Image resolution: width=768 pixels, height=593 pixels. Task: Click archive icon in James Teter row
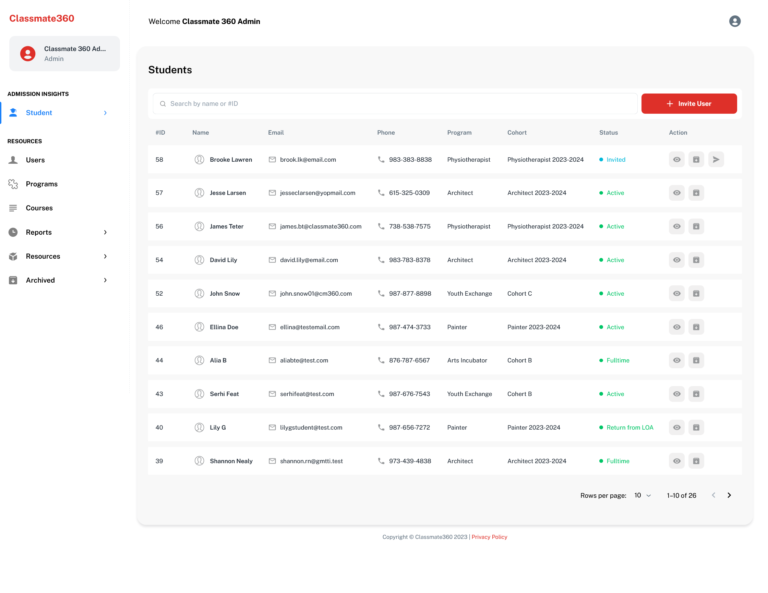[696, 226]
